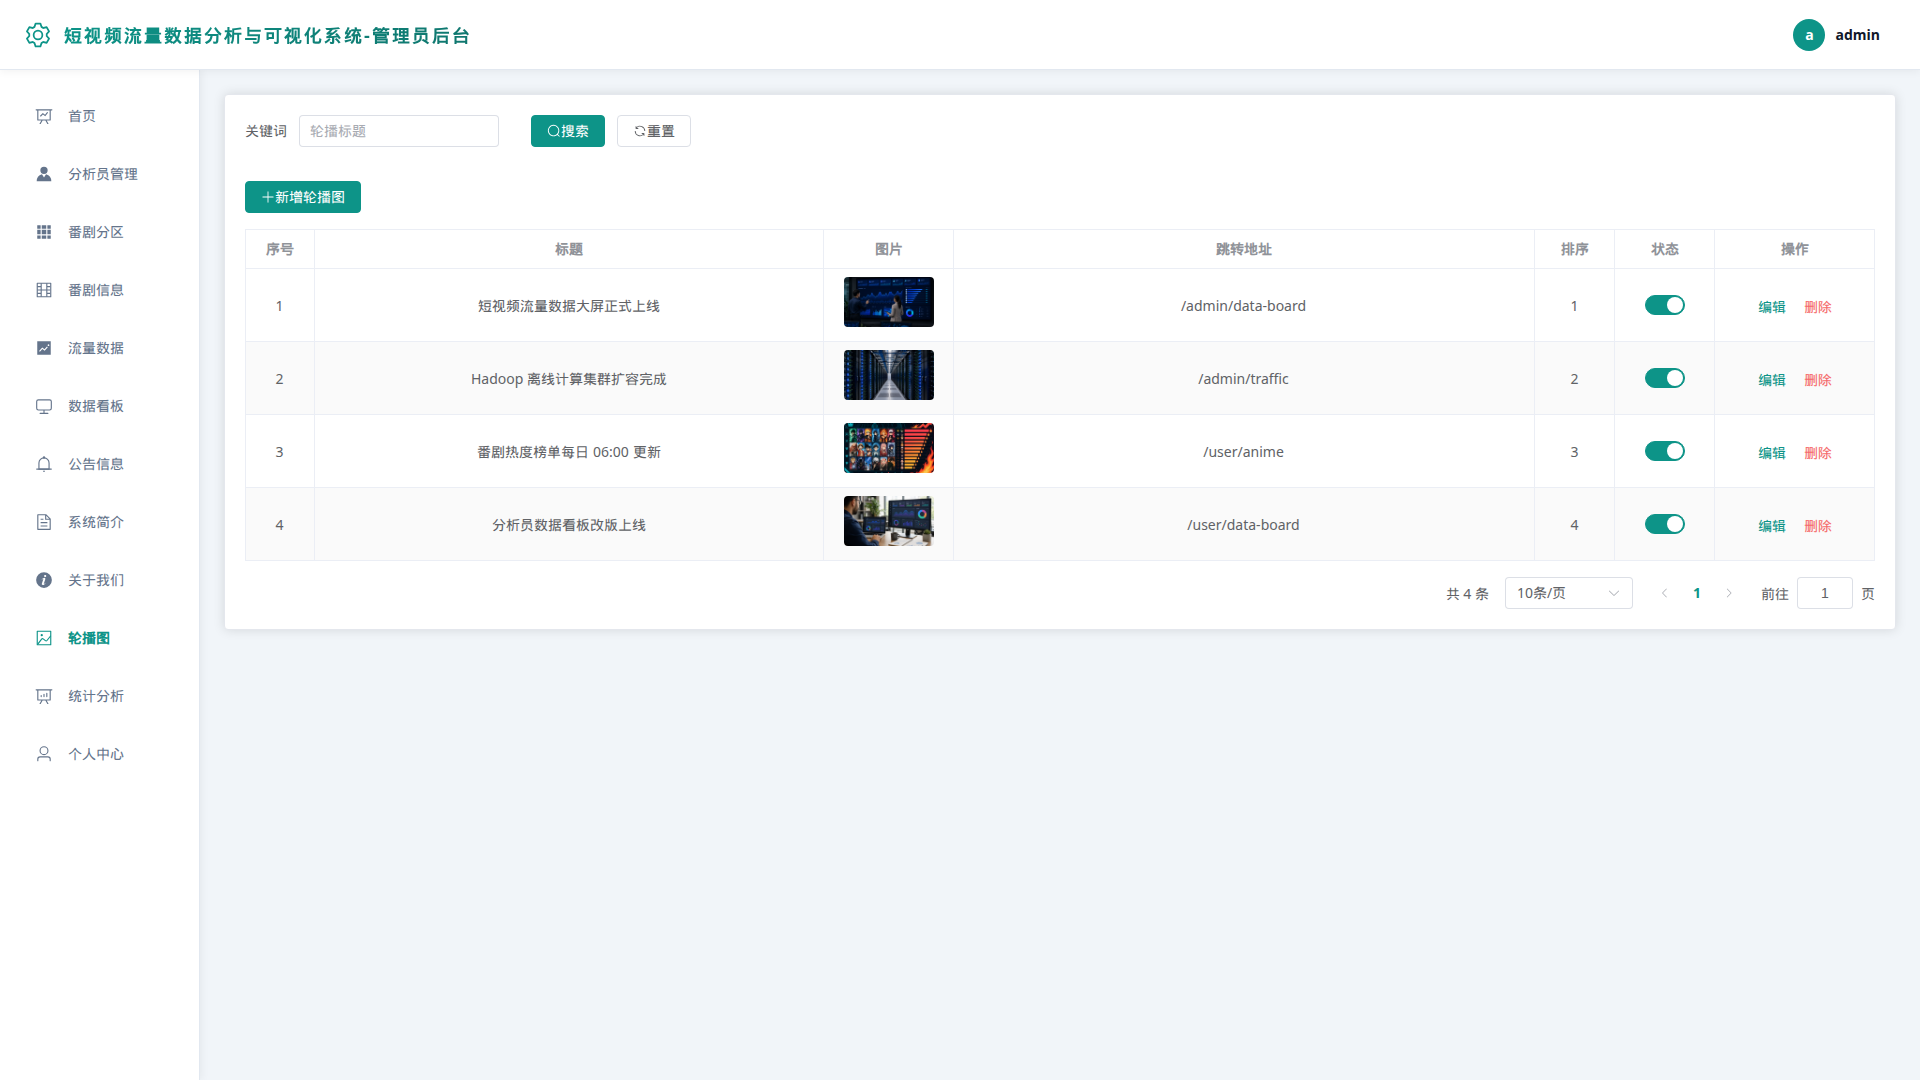Select current page number 1 in pagination
1920x1080 pixels.
1696,593
